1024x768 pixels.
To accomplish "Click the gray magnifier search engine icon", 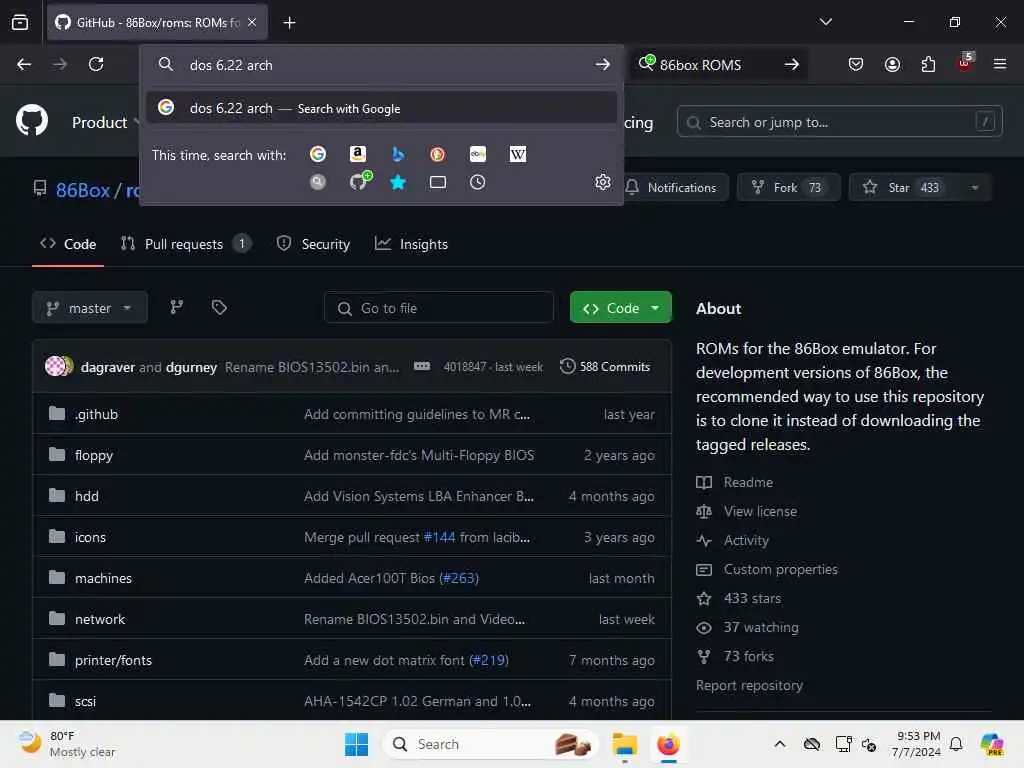I will pyautogui.click(x=318, y=182).
